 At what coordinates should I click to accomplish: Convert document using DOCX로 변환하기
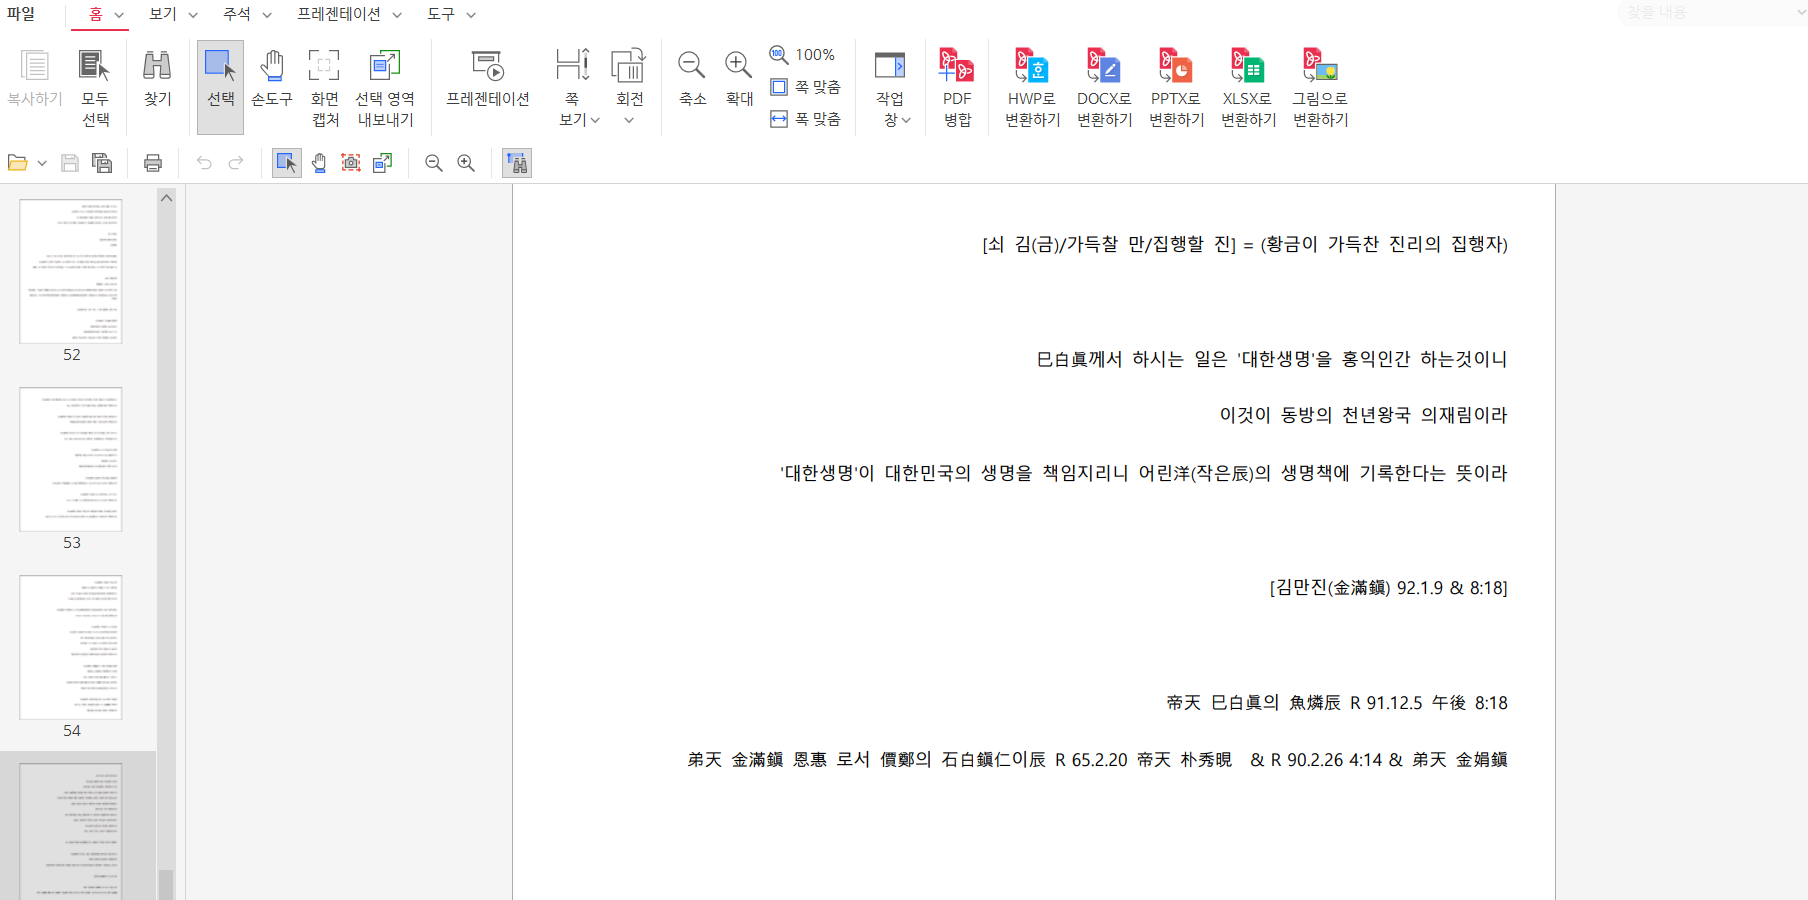1103,67
